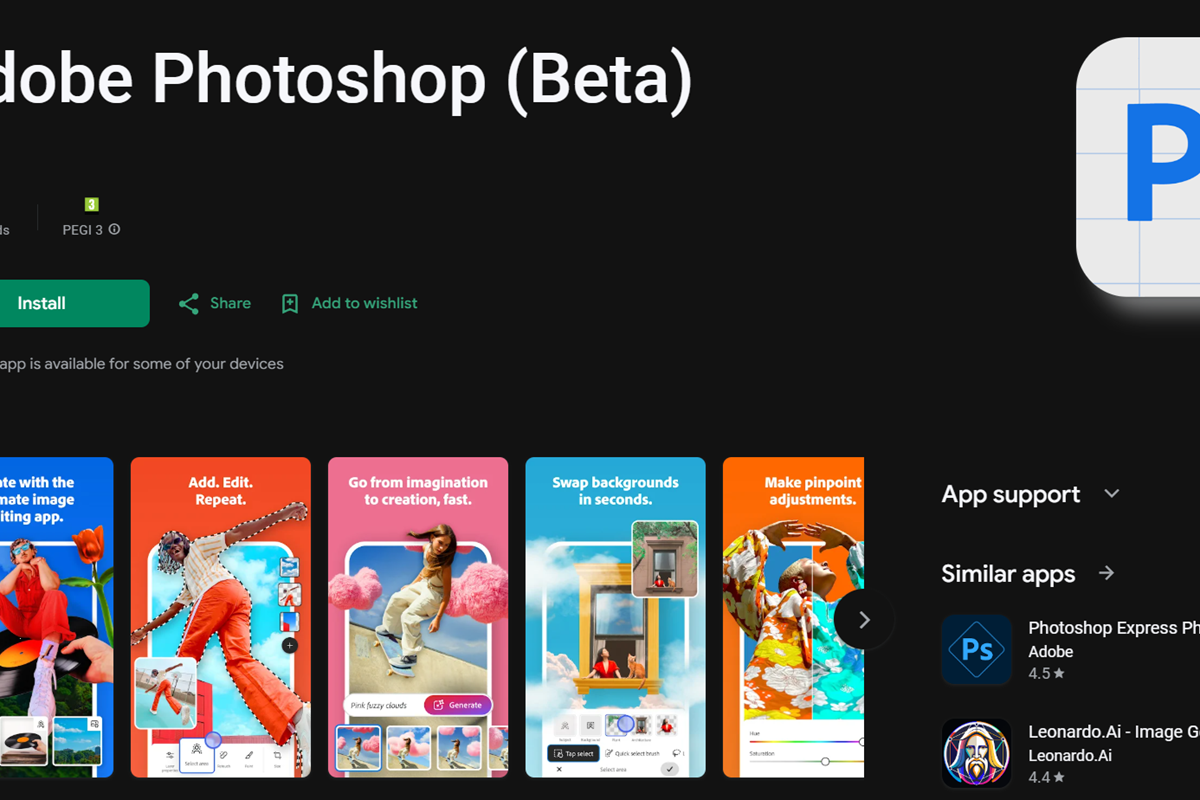
Task: Open the "Swap backgrounds in seconds" screenshot
Action: coord(616,617)
